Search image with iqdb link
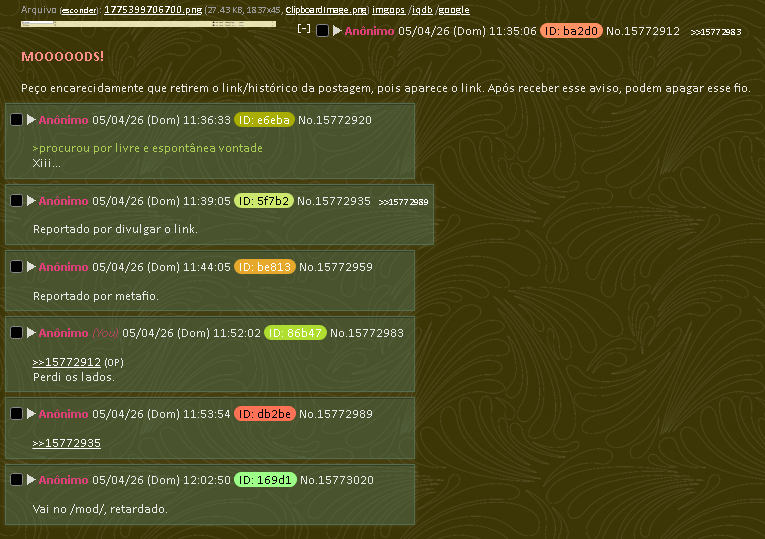This screenshot has width=765, height=539. coord(422,10)
